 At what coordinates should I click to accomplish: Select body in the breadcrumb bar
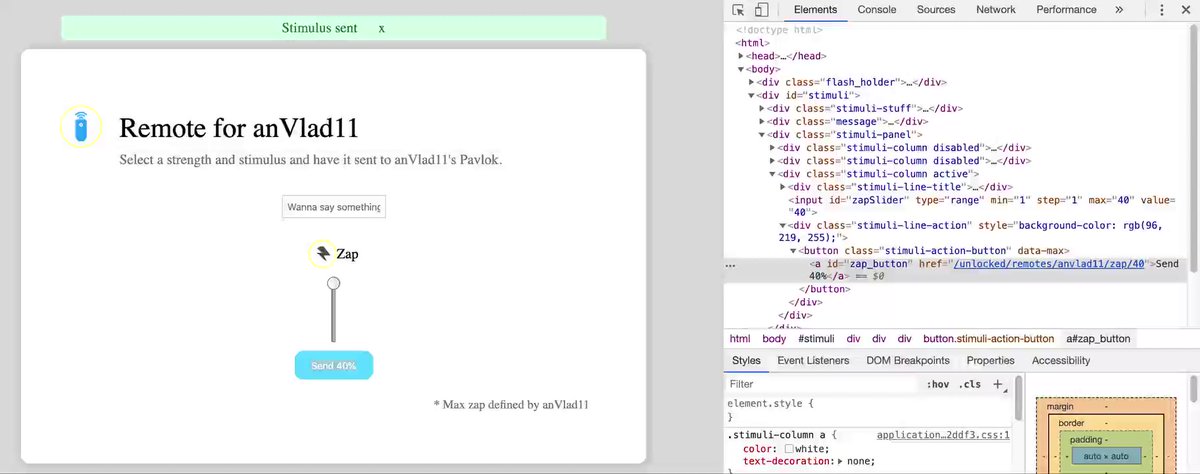pyautogui.click(x=775, y=339)
